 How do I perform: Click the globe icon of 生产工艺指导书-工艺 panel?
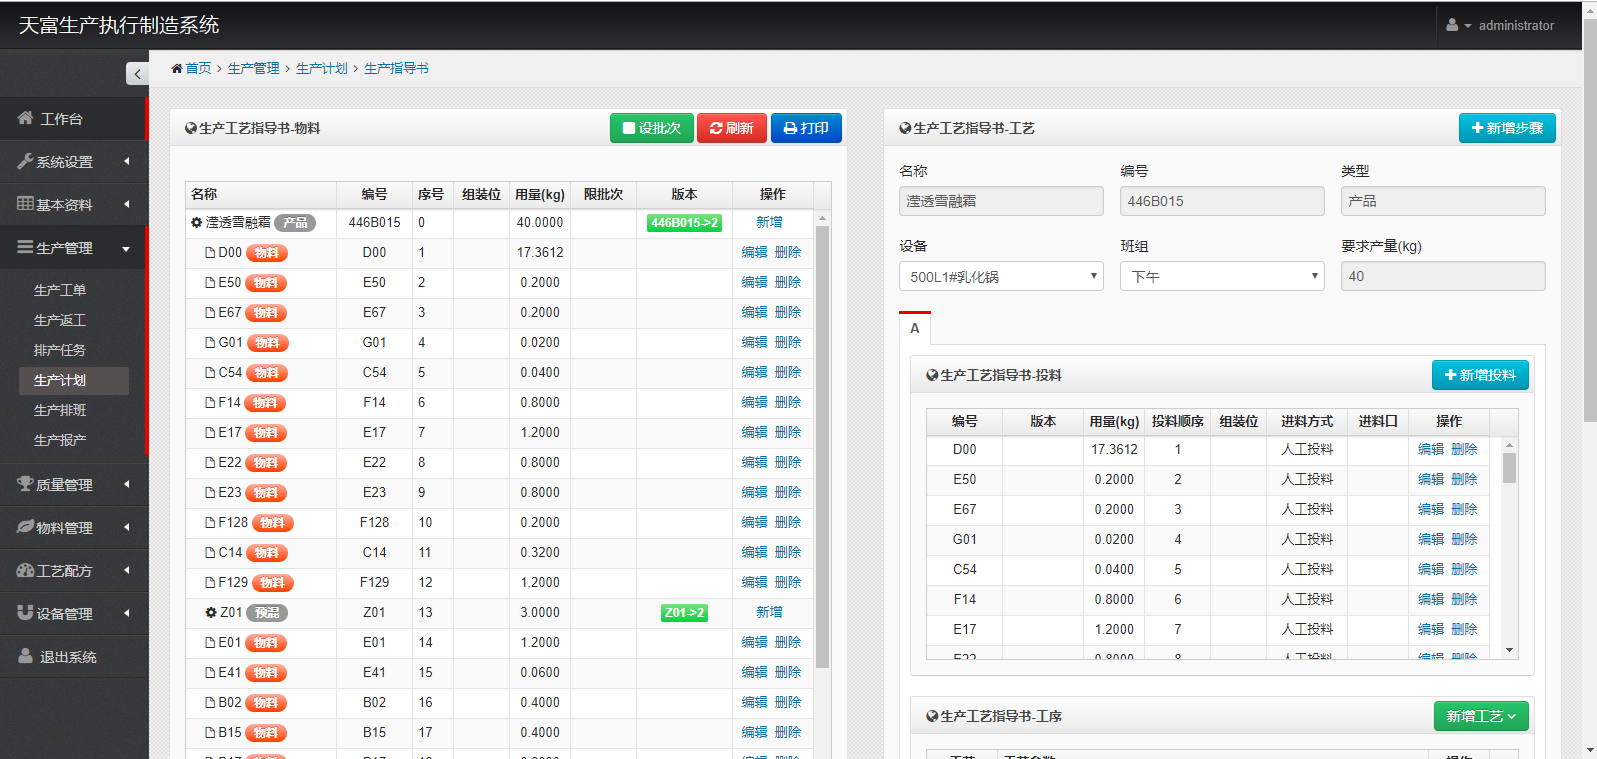coord(905,128)
